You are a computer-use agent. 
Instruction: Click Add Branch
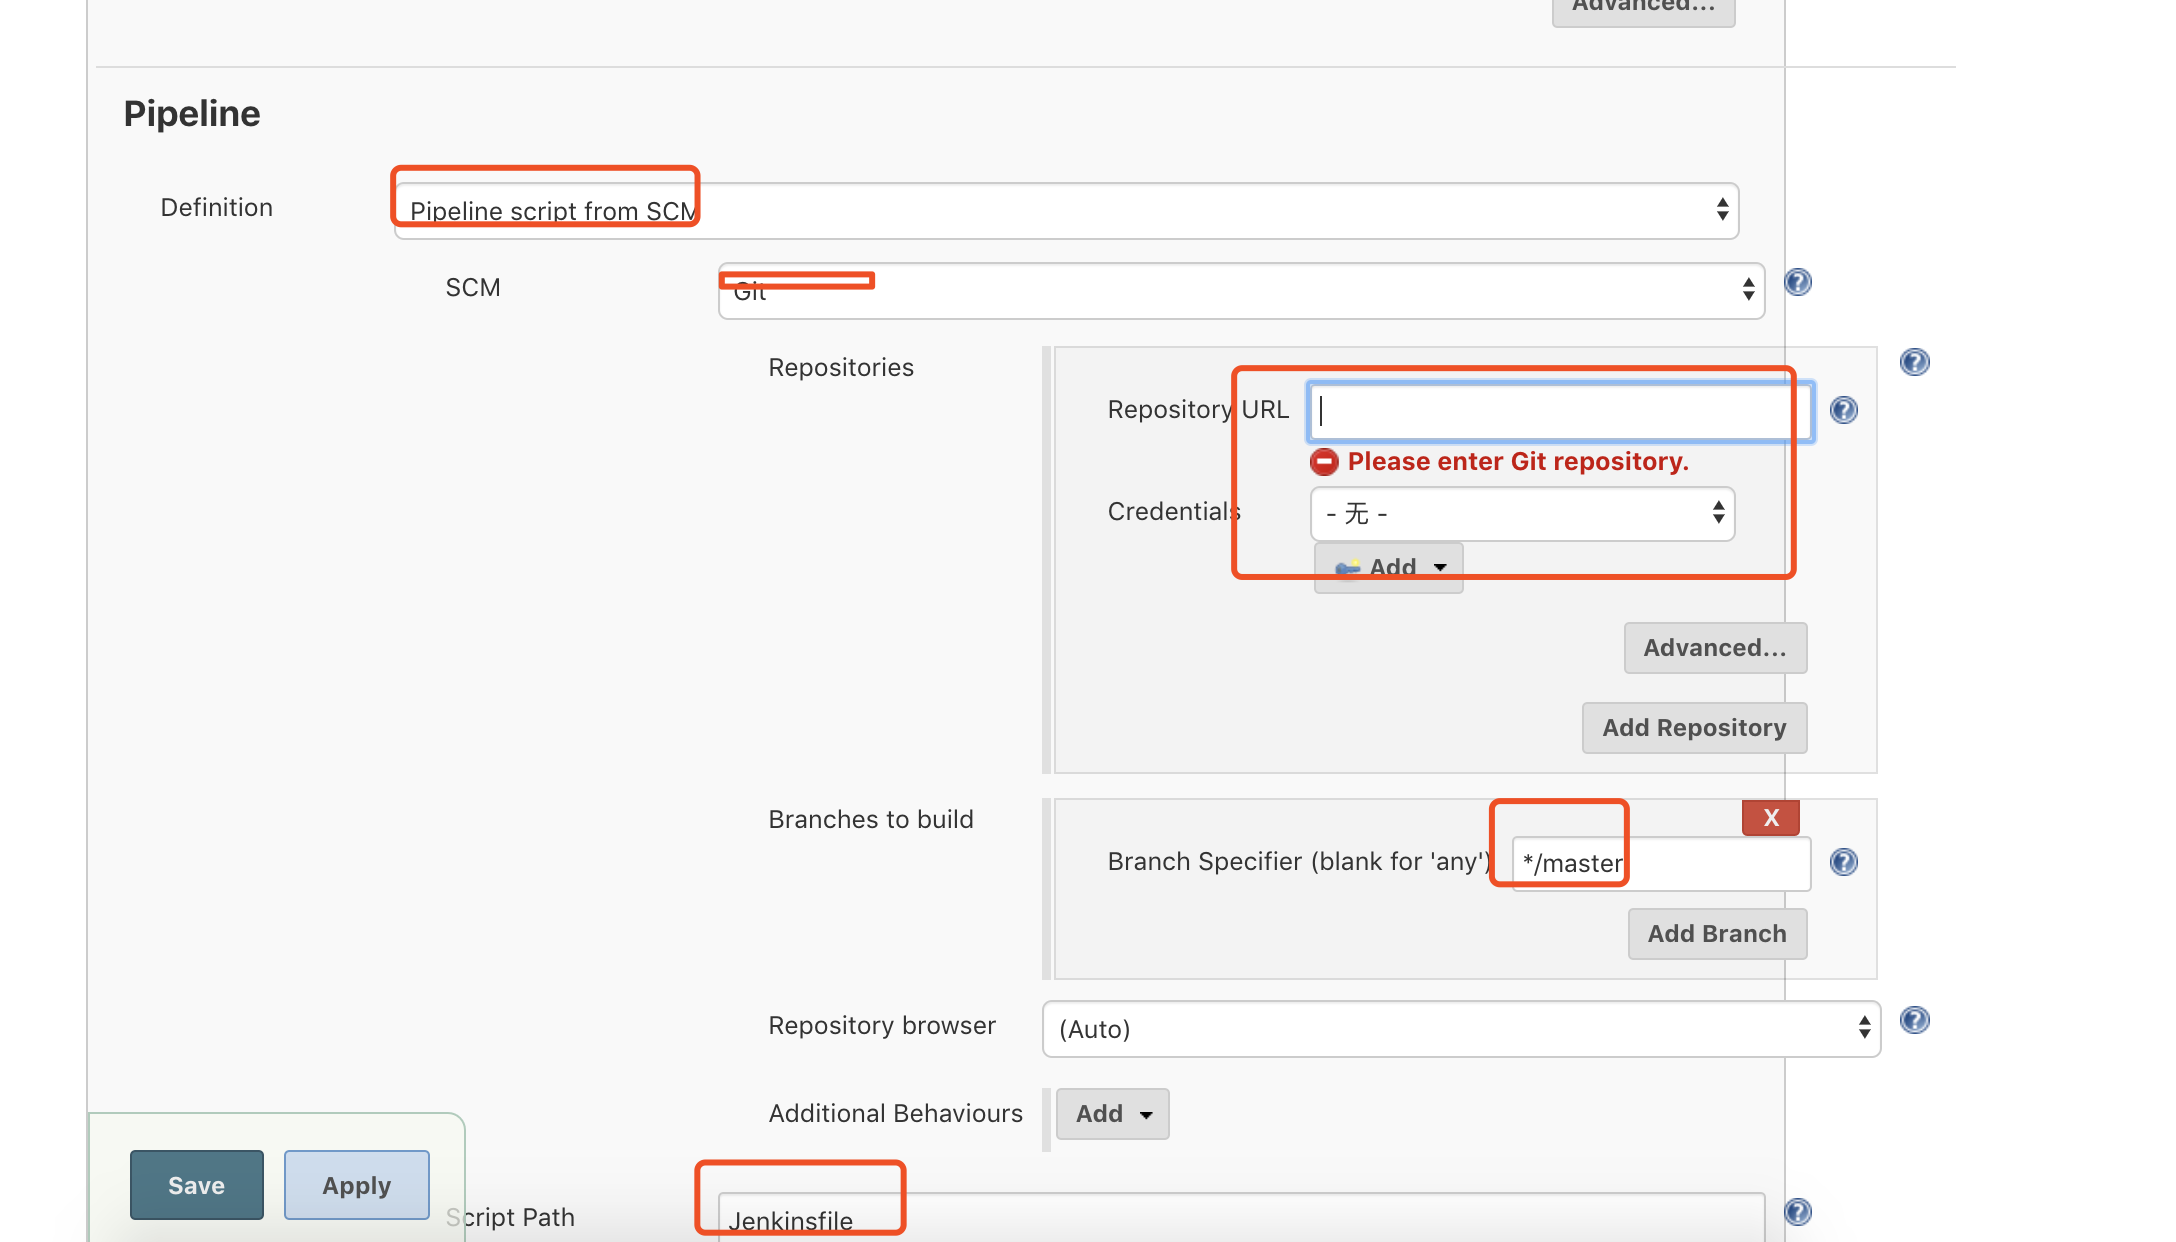coord(1717,933)
